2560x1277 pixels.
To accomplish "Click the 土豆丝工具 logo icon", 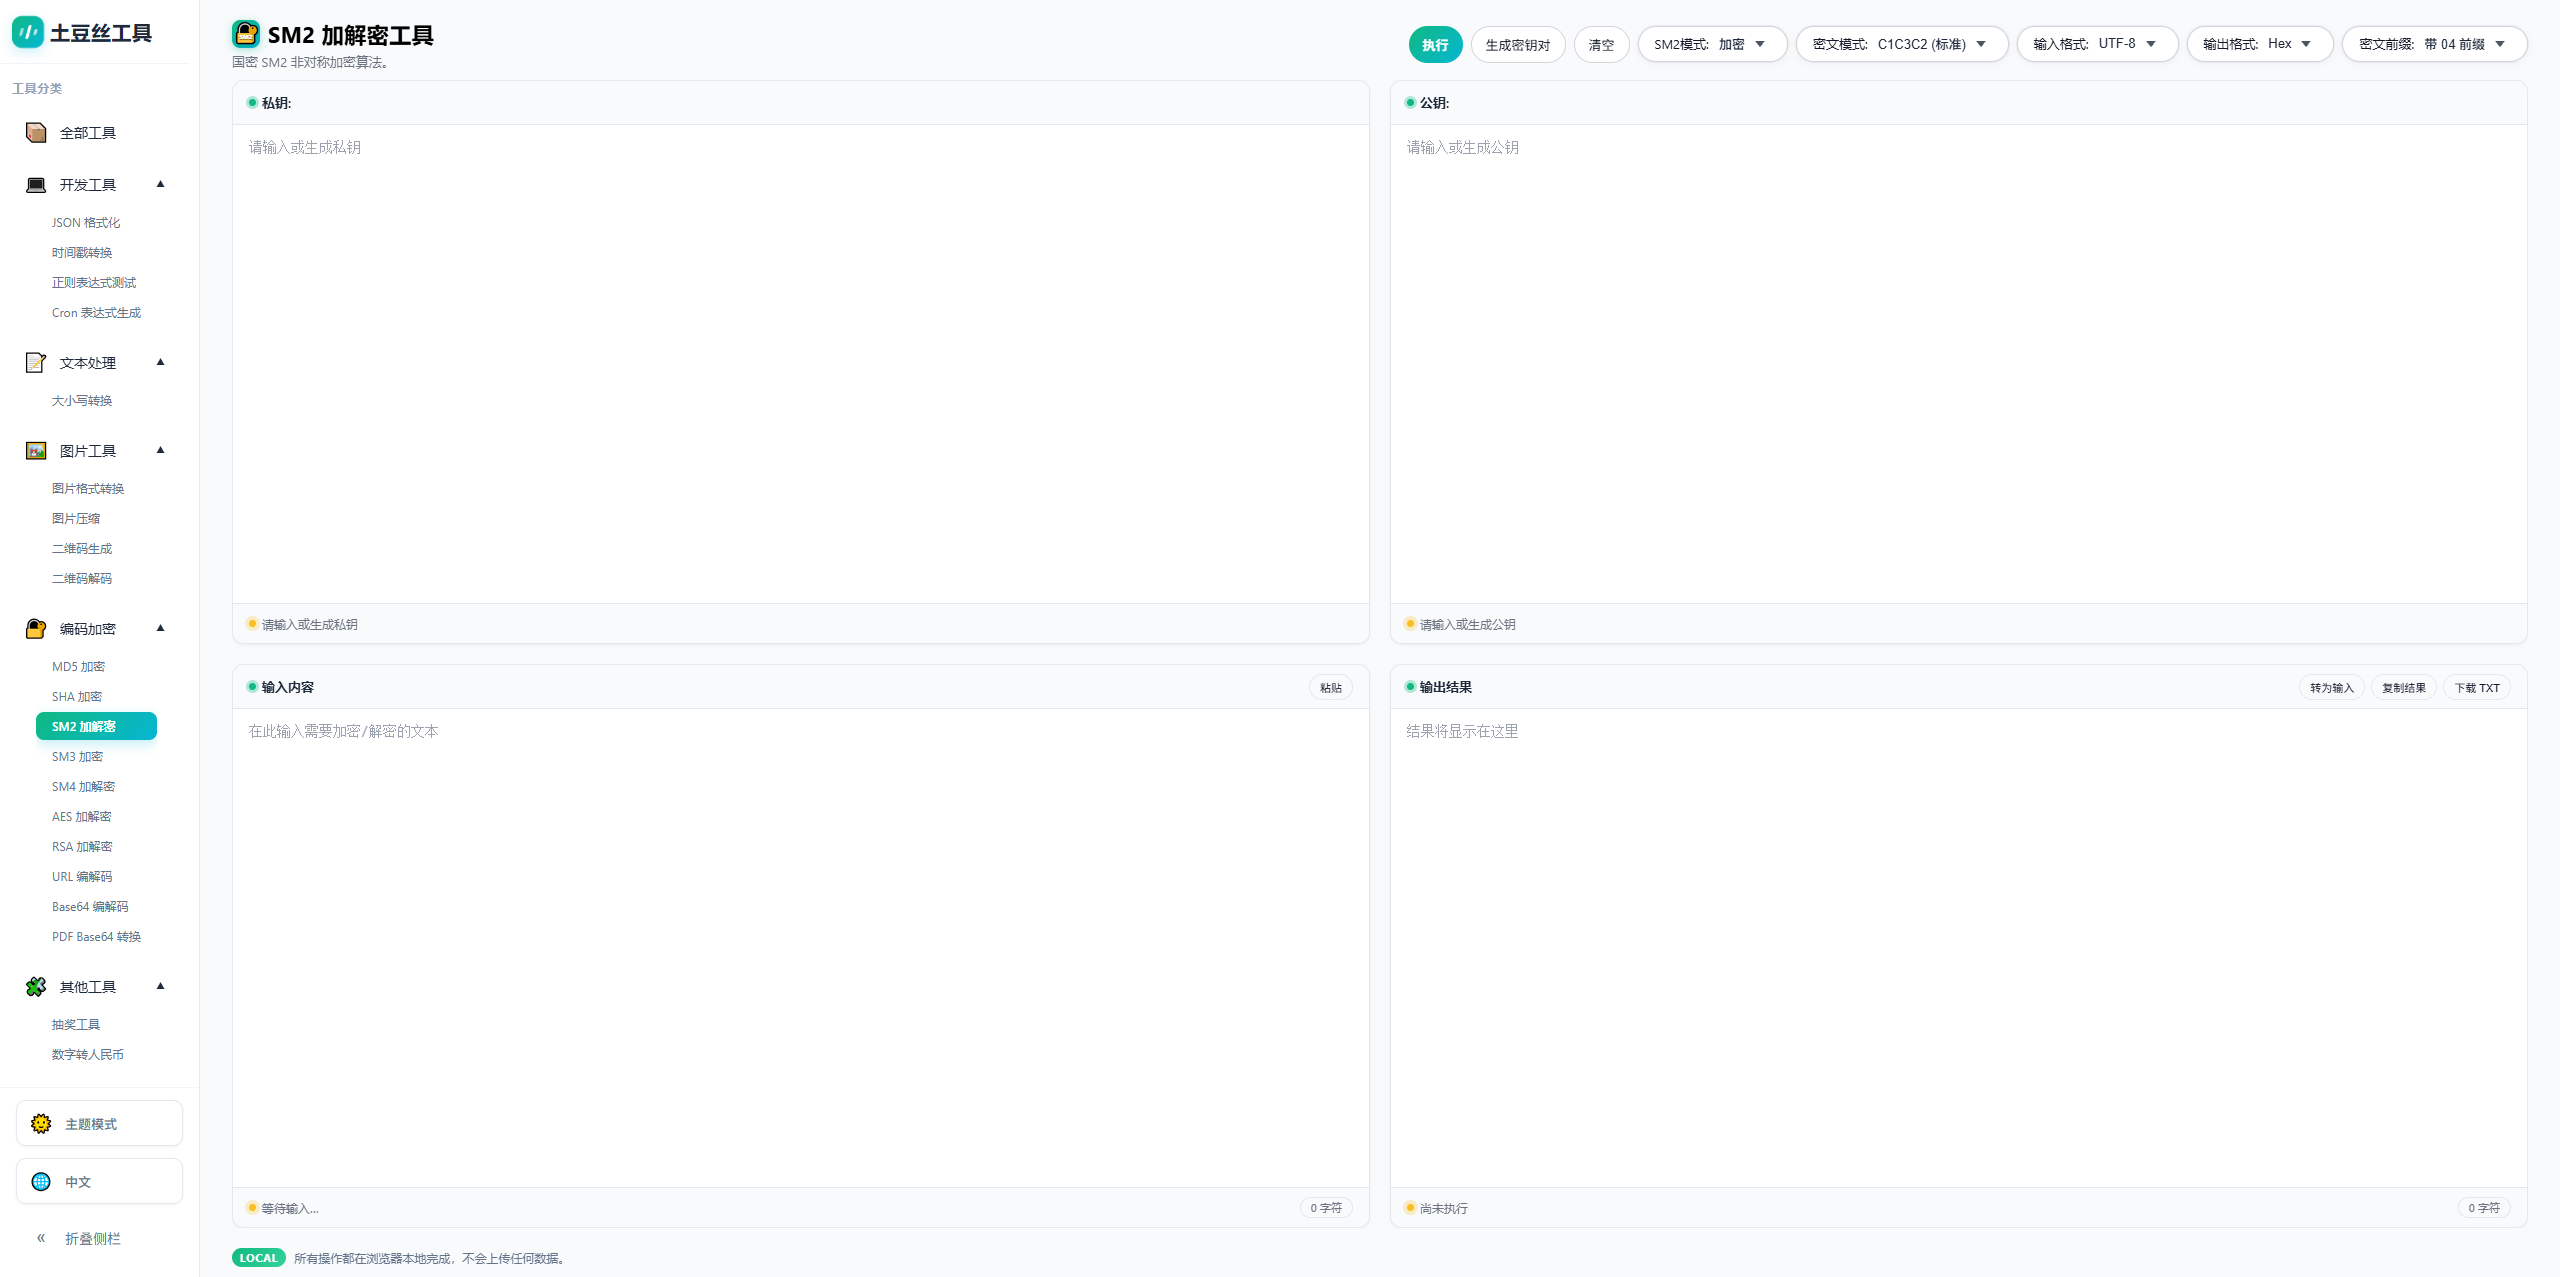I will click(28, 32).
